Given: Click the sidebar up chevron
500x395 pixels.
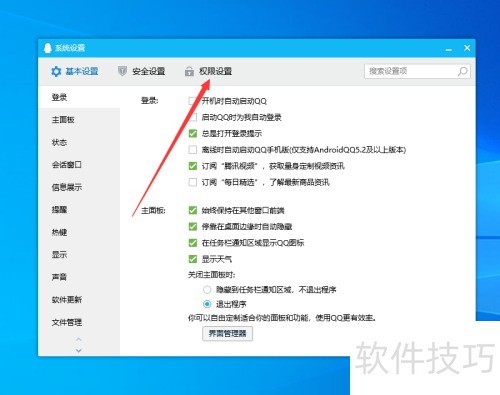Looking at the screenshot, I should coord(79,339).
